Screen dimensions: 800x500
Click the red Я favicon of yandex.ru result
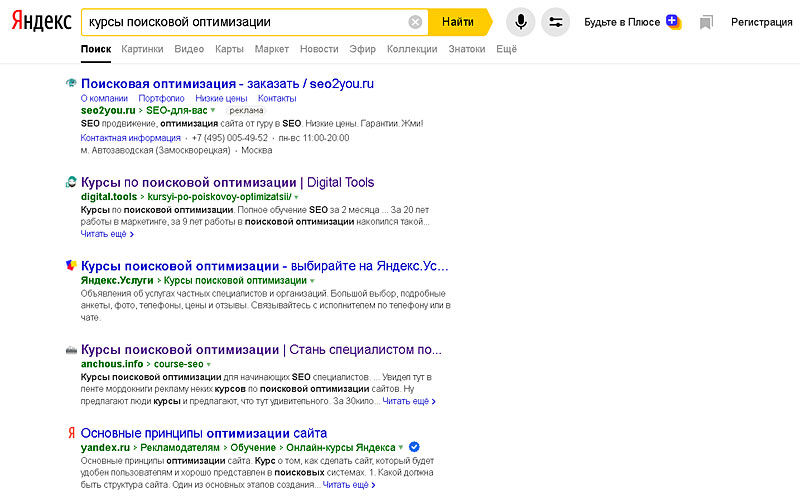[71, 433]
